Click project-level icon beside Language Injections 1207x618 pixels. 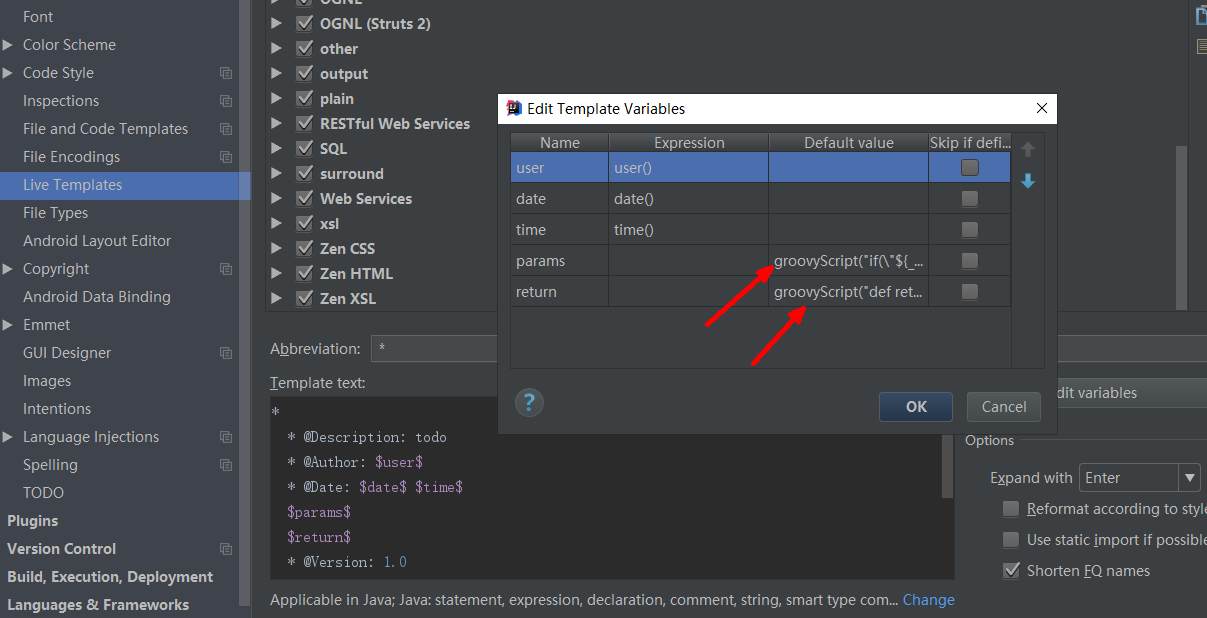tap(226, 437)
